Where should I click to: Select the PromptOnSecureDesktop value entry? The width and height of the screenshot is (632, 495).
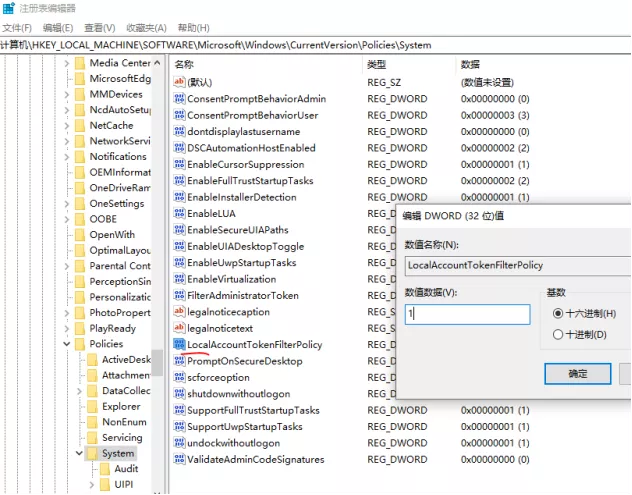pyautogui.click(x=244, y=361)
